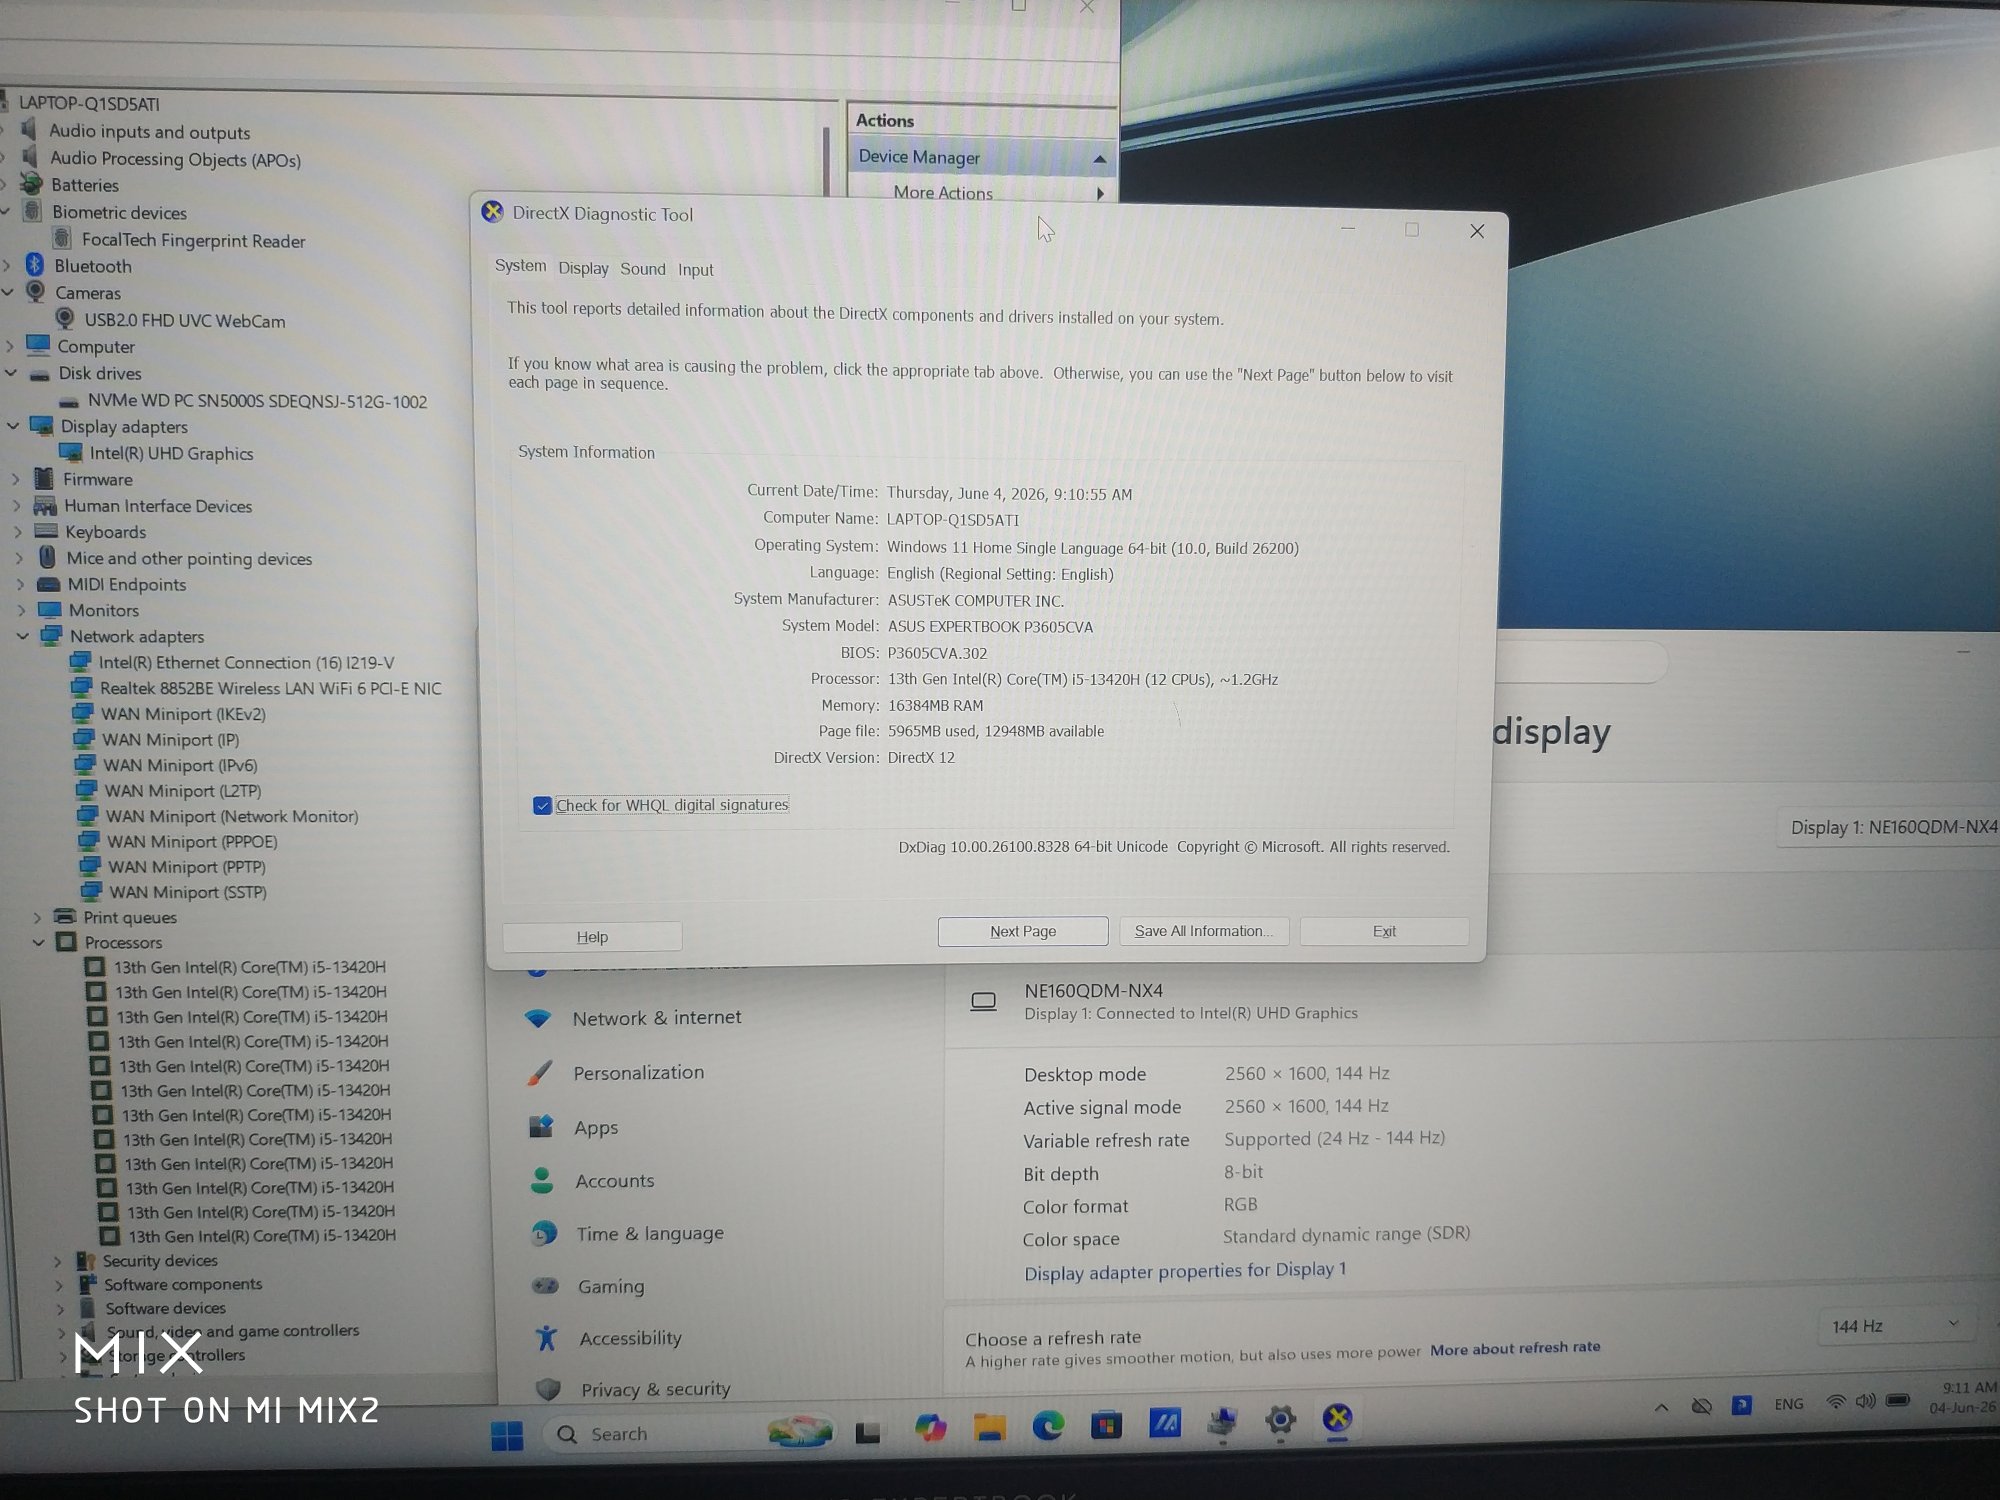Click the NVMe WD PC SN5000S disk icon
The width and height of the screenshot is (2000, 1500).
pos(69,401)
